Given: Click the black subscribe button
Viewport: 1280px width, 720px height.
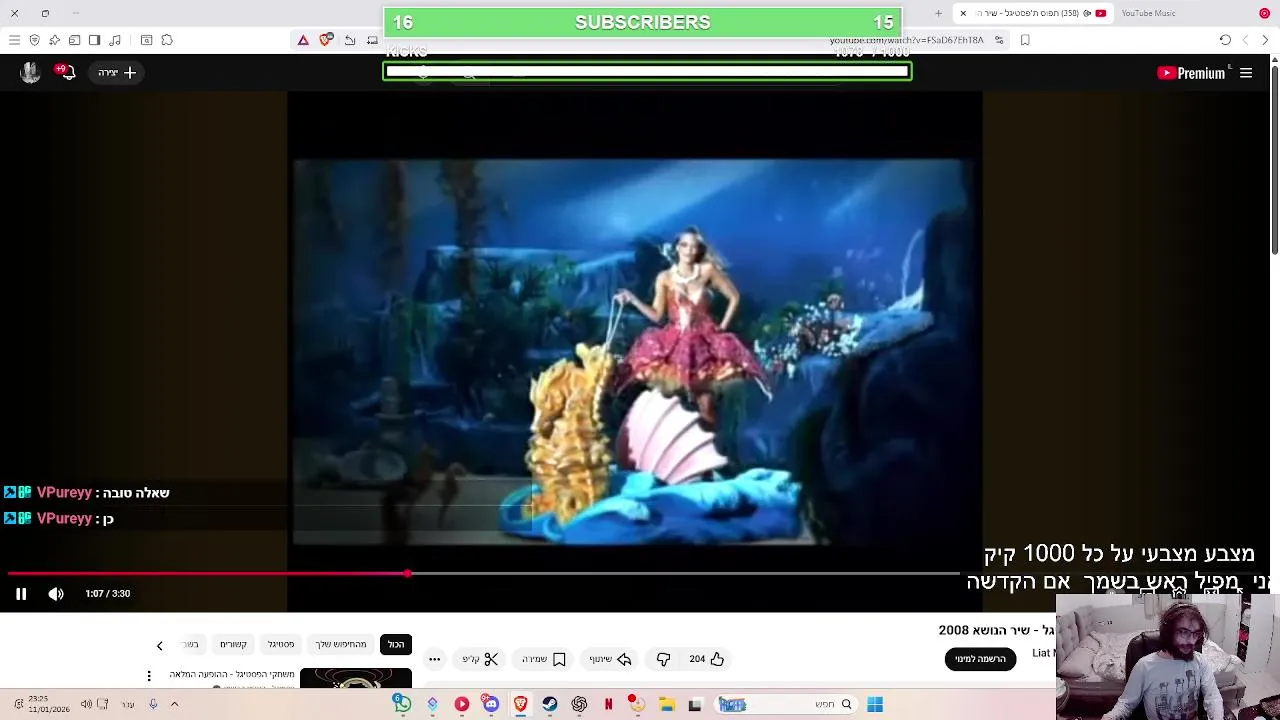Looking at the screenshot, I should [980, 658].
